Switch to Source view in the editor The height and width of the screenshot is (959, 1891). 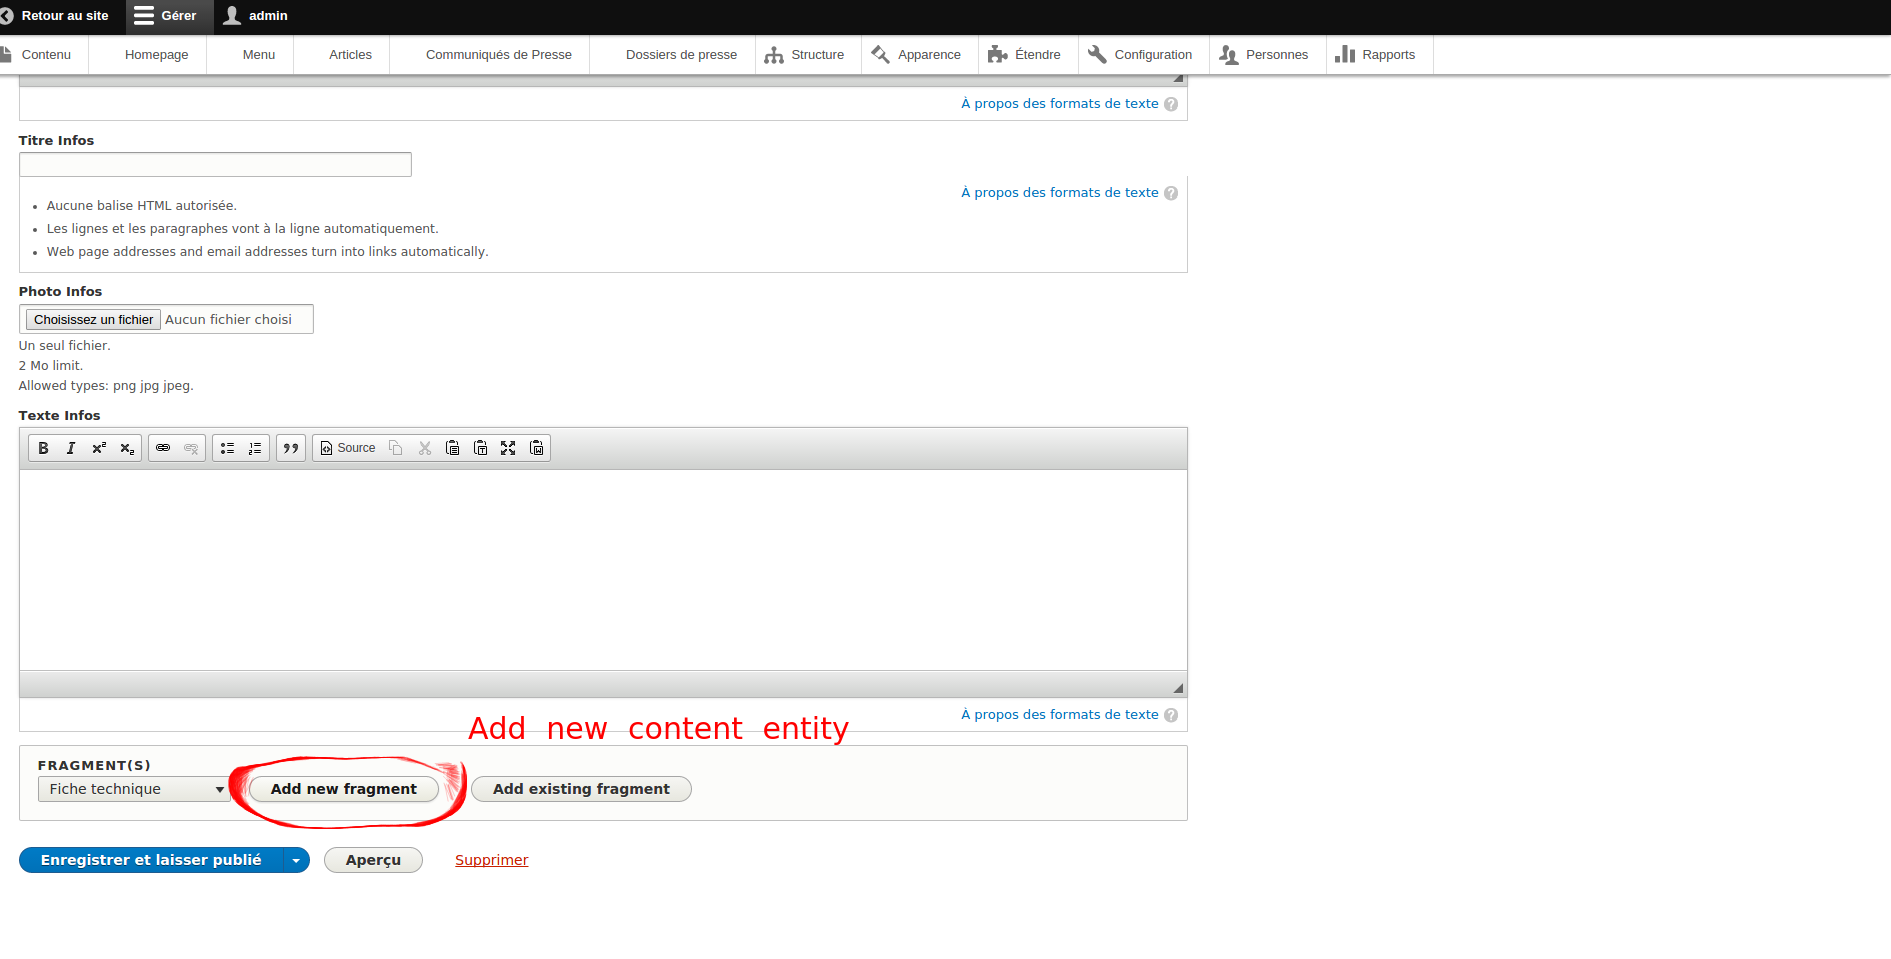[x=347, y=447]
